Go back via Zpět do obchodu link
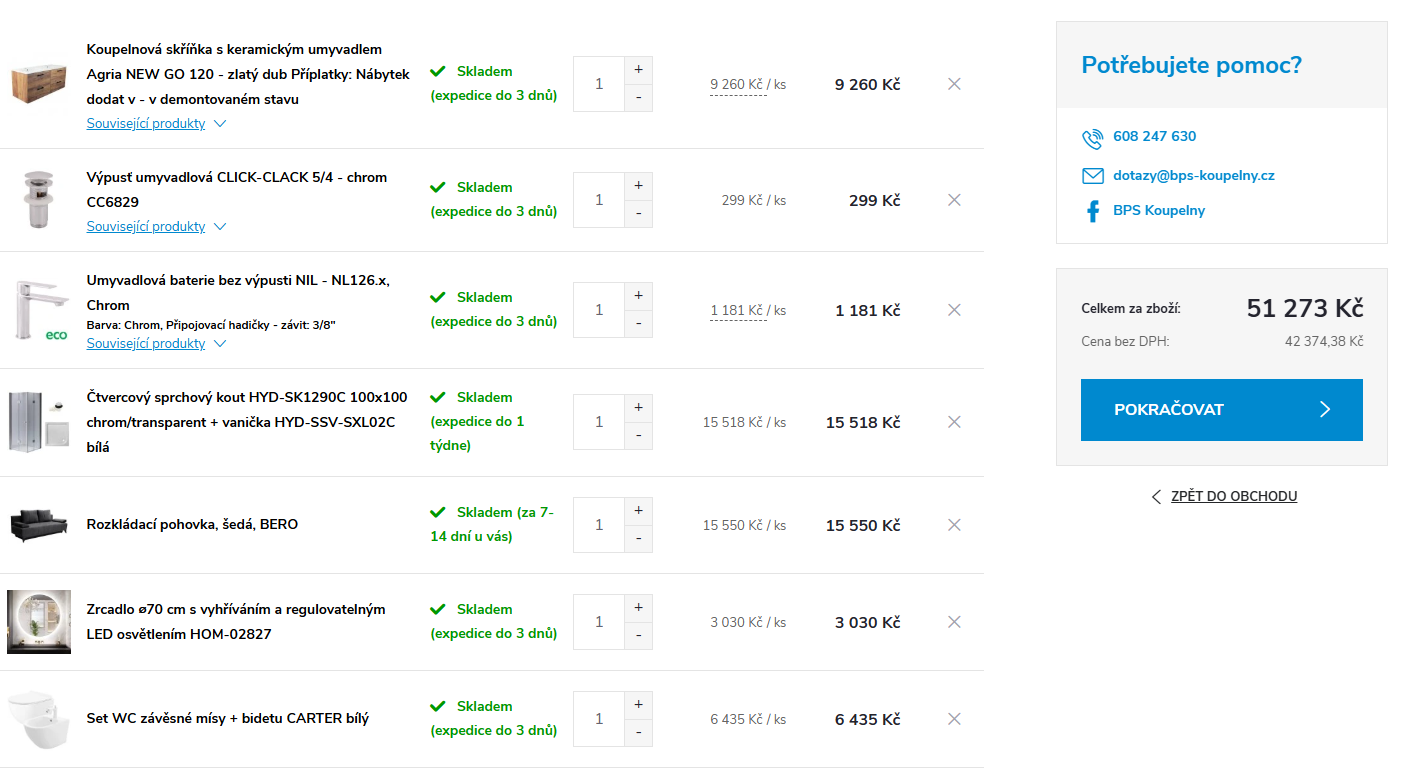Screen dimensions: 1409x776 tap(1233, 496)
